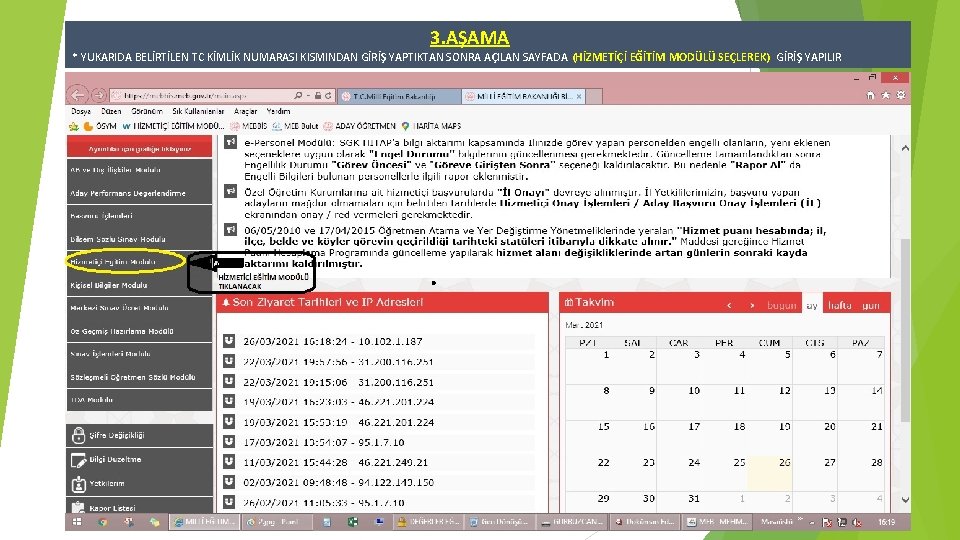Viewport: 960px width, 540px height.
Task: Click the icon beside 17/03/2021 visit entry
Action: tap(229, 441)
